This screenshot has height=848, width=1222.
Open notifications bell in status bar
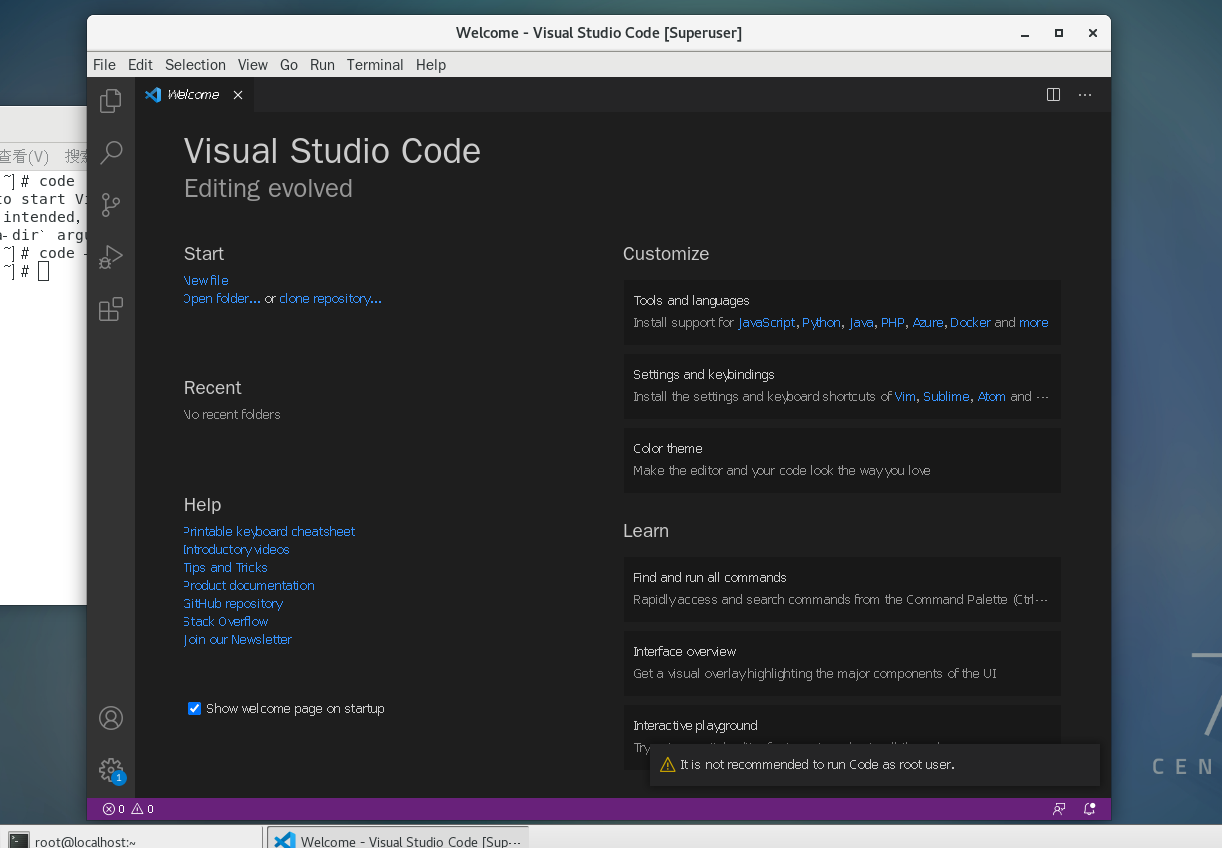click(1090, 809)
